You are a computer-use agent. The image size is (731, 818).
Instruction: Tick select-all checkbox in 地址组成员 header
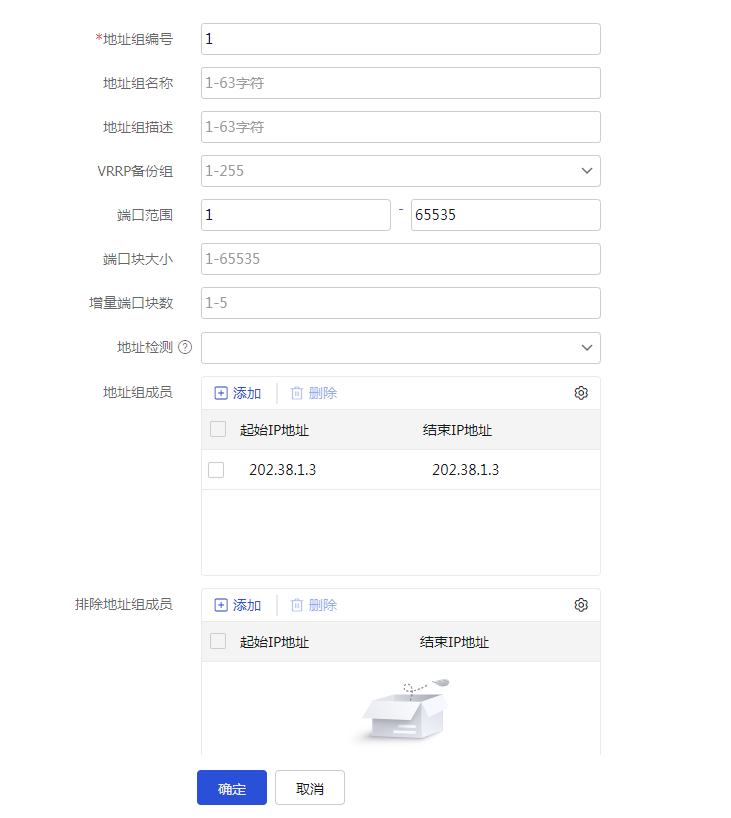[x=218, y=429]
